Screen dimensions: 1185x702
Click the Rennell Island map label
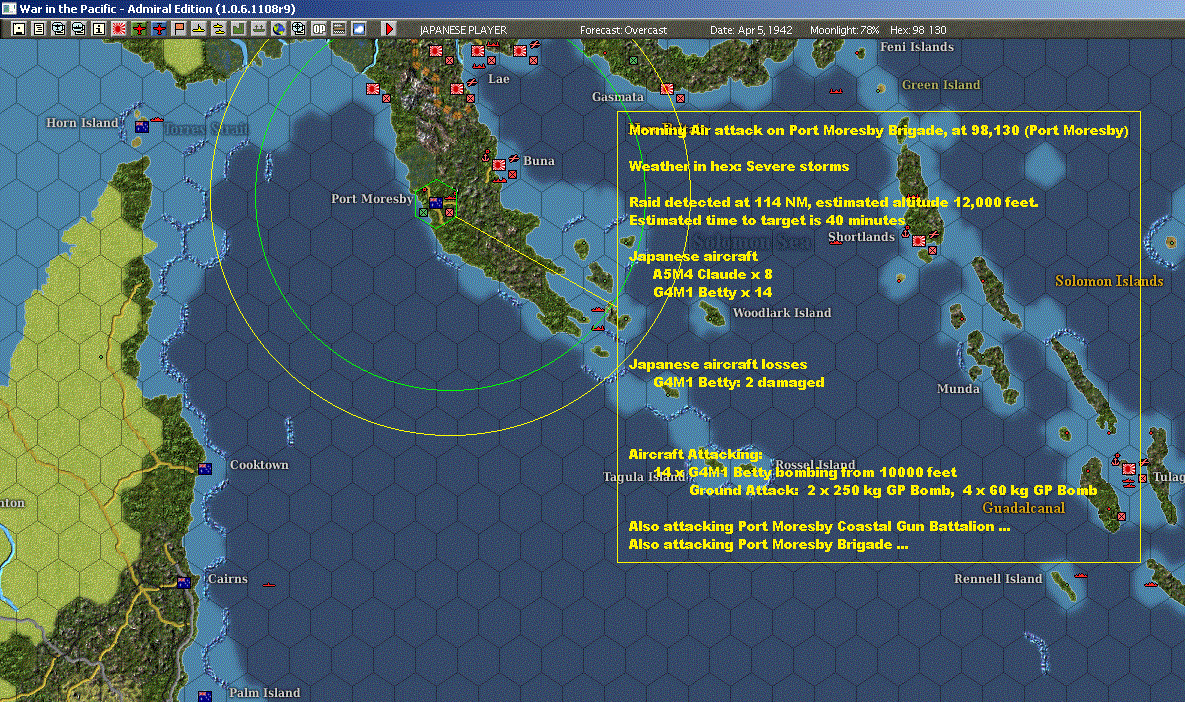(998, 579)
